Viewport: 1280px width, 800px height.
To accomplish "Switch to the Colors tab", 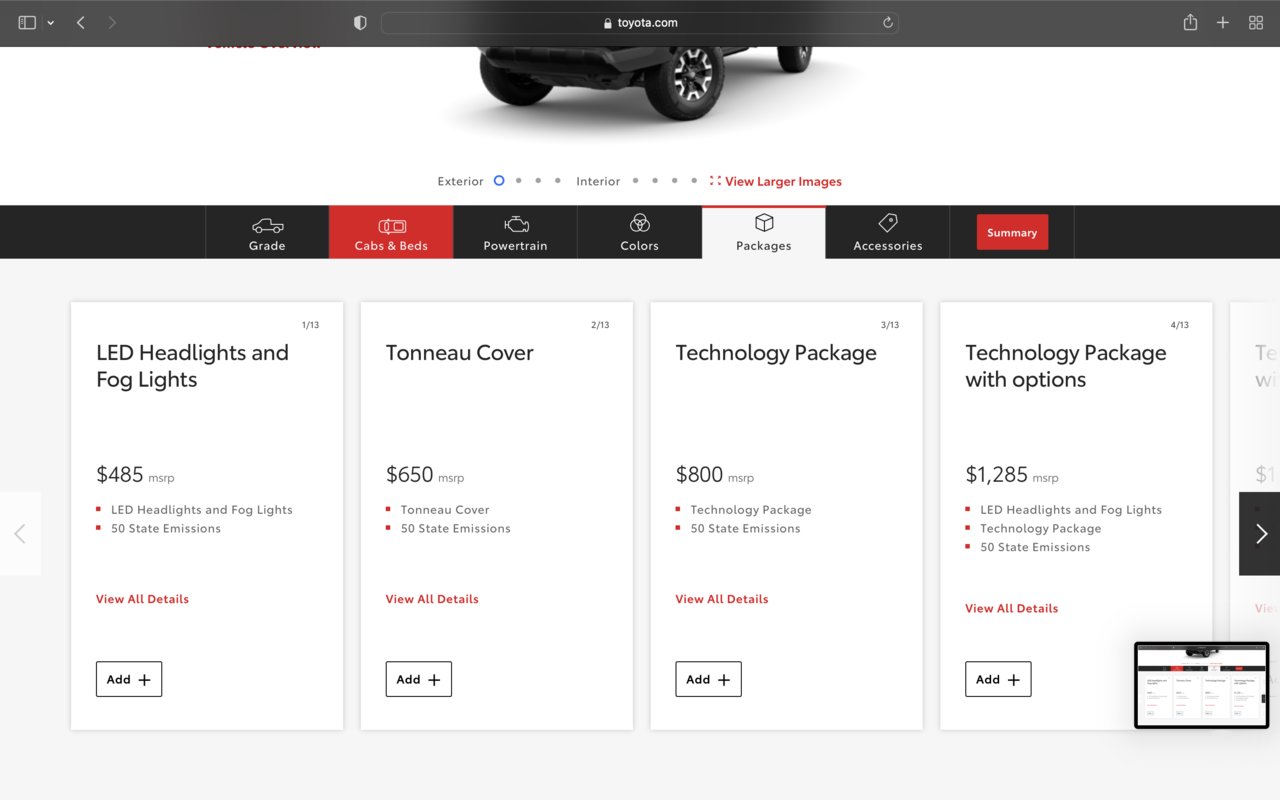I will [639, 233].
